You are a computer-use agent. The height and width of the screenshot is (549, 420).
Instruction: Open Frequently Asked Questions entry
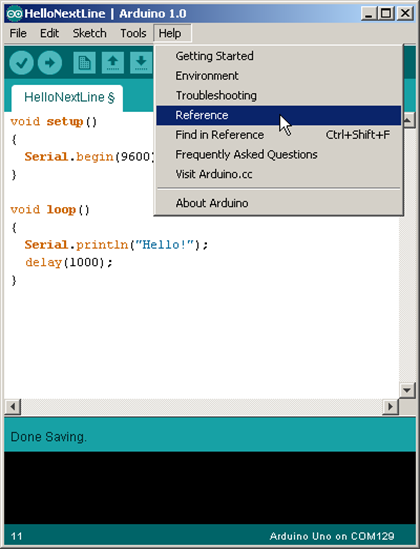pyautogui.click(x=279, y=154)
